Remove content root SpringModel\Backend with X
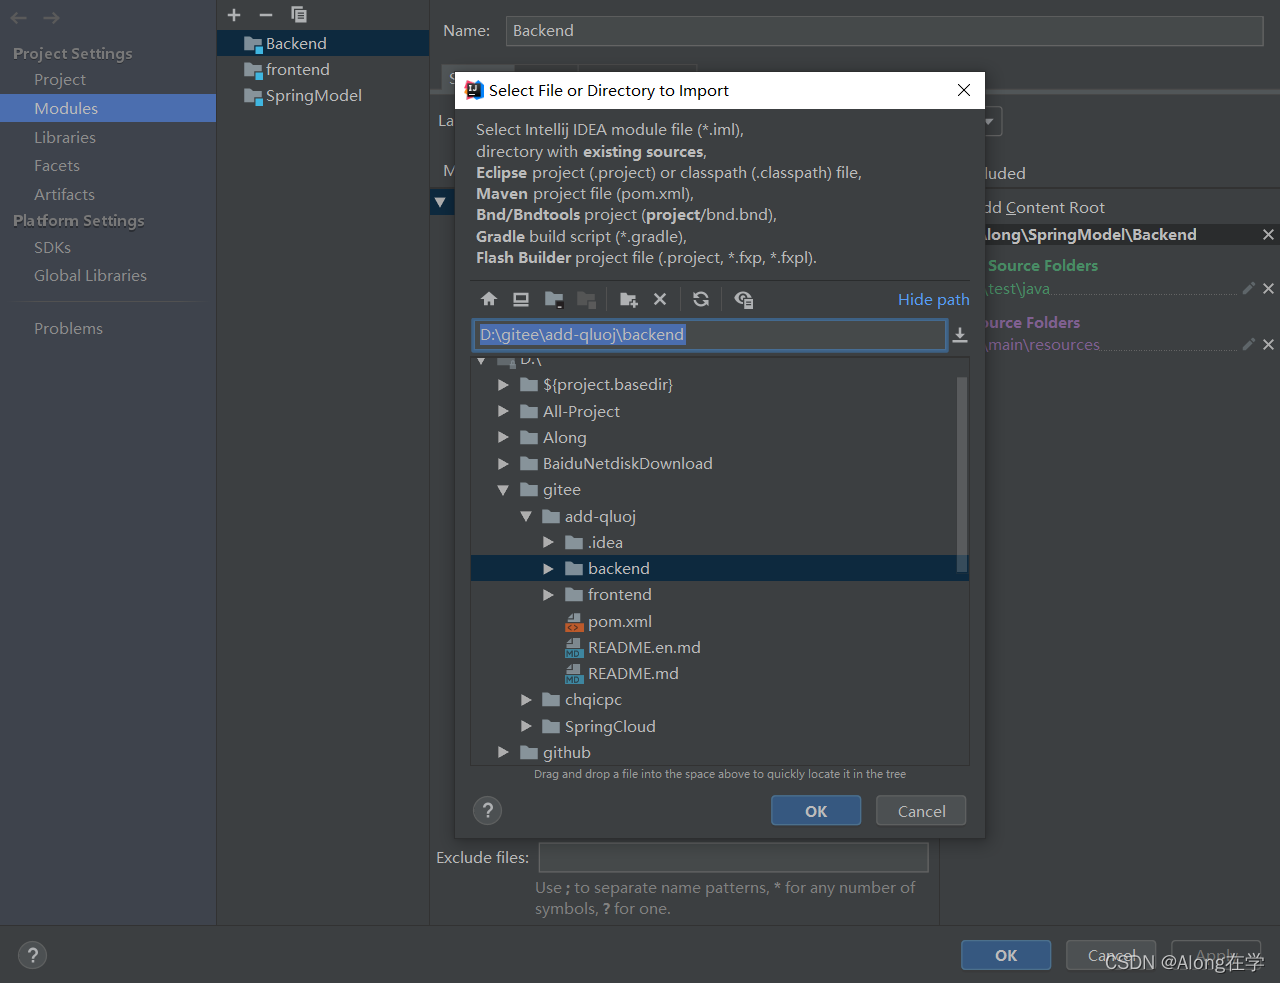 pos(1268,235)
